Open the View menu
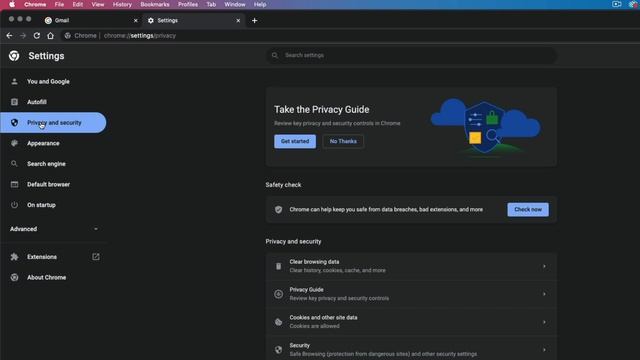 pyautogui.click(x=98, y=4)
